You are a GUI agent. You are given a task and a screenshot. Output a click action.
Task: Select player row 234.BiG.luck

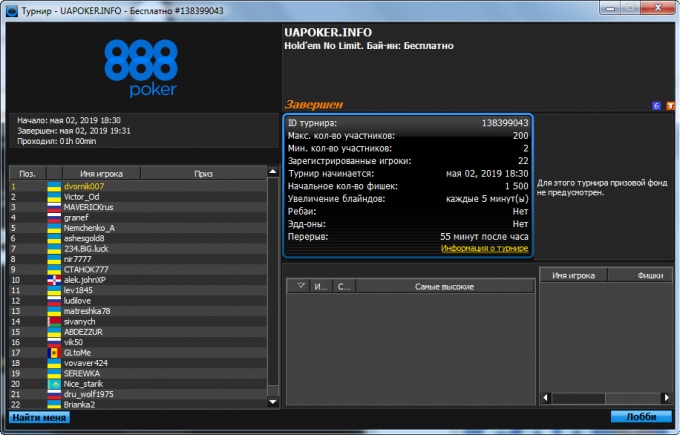click(138, 249)
